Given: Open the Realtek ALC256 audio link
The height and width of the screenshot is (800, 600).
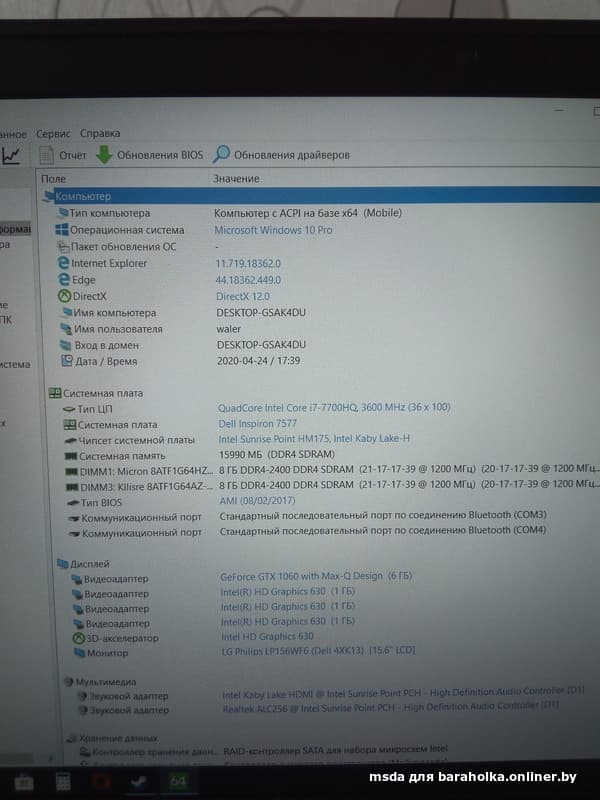Looking at the screenshot, I should [390, 707].
